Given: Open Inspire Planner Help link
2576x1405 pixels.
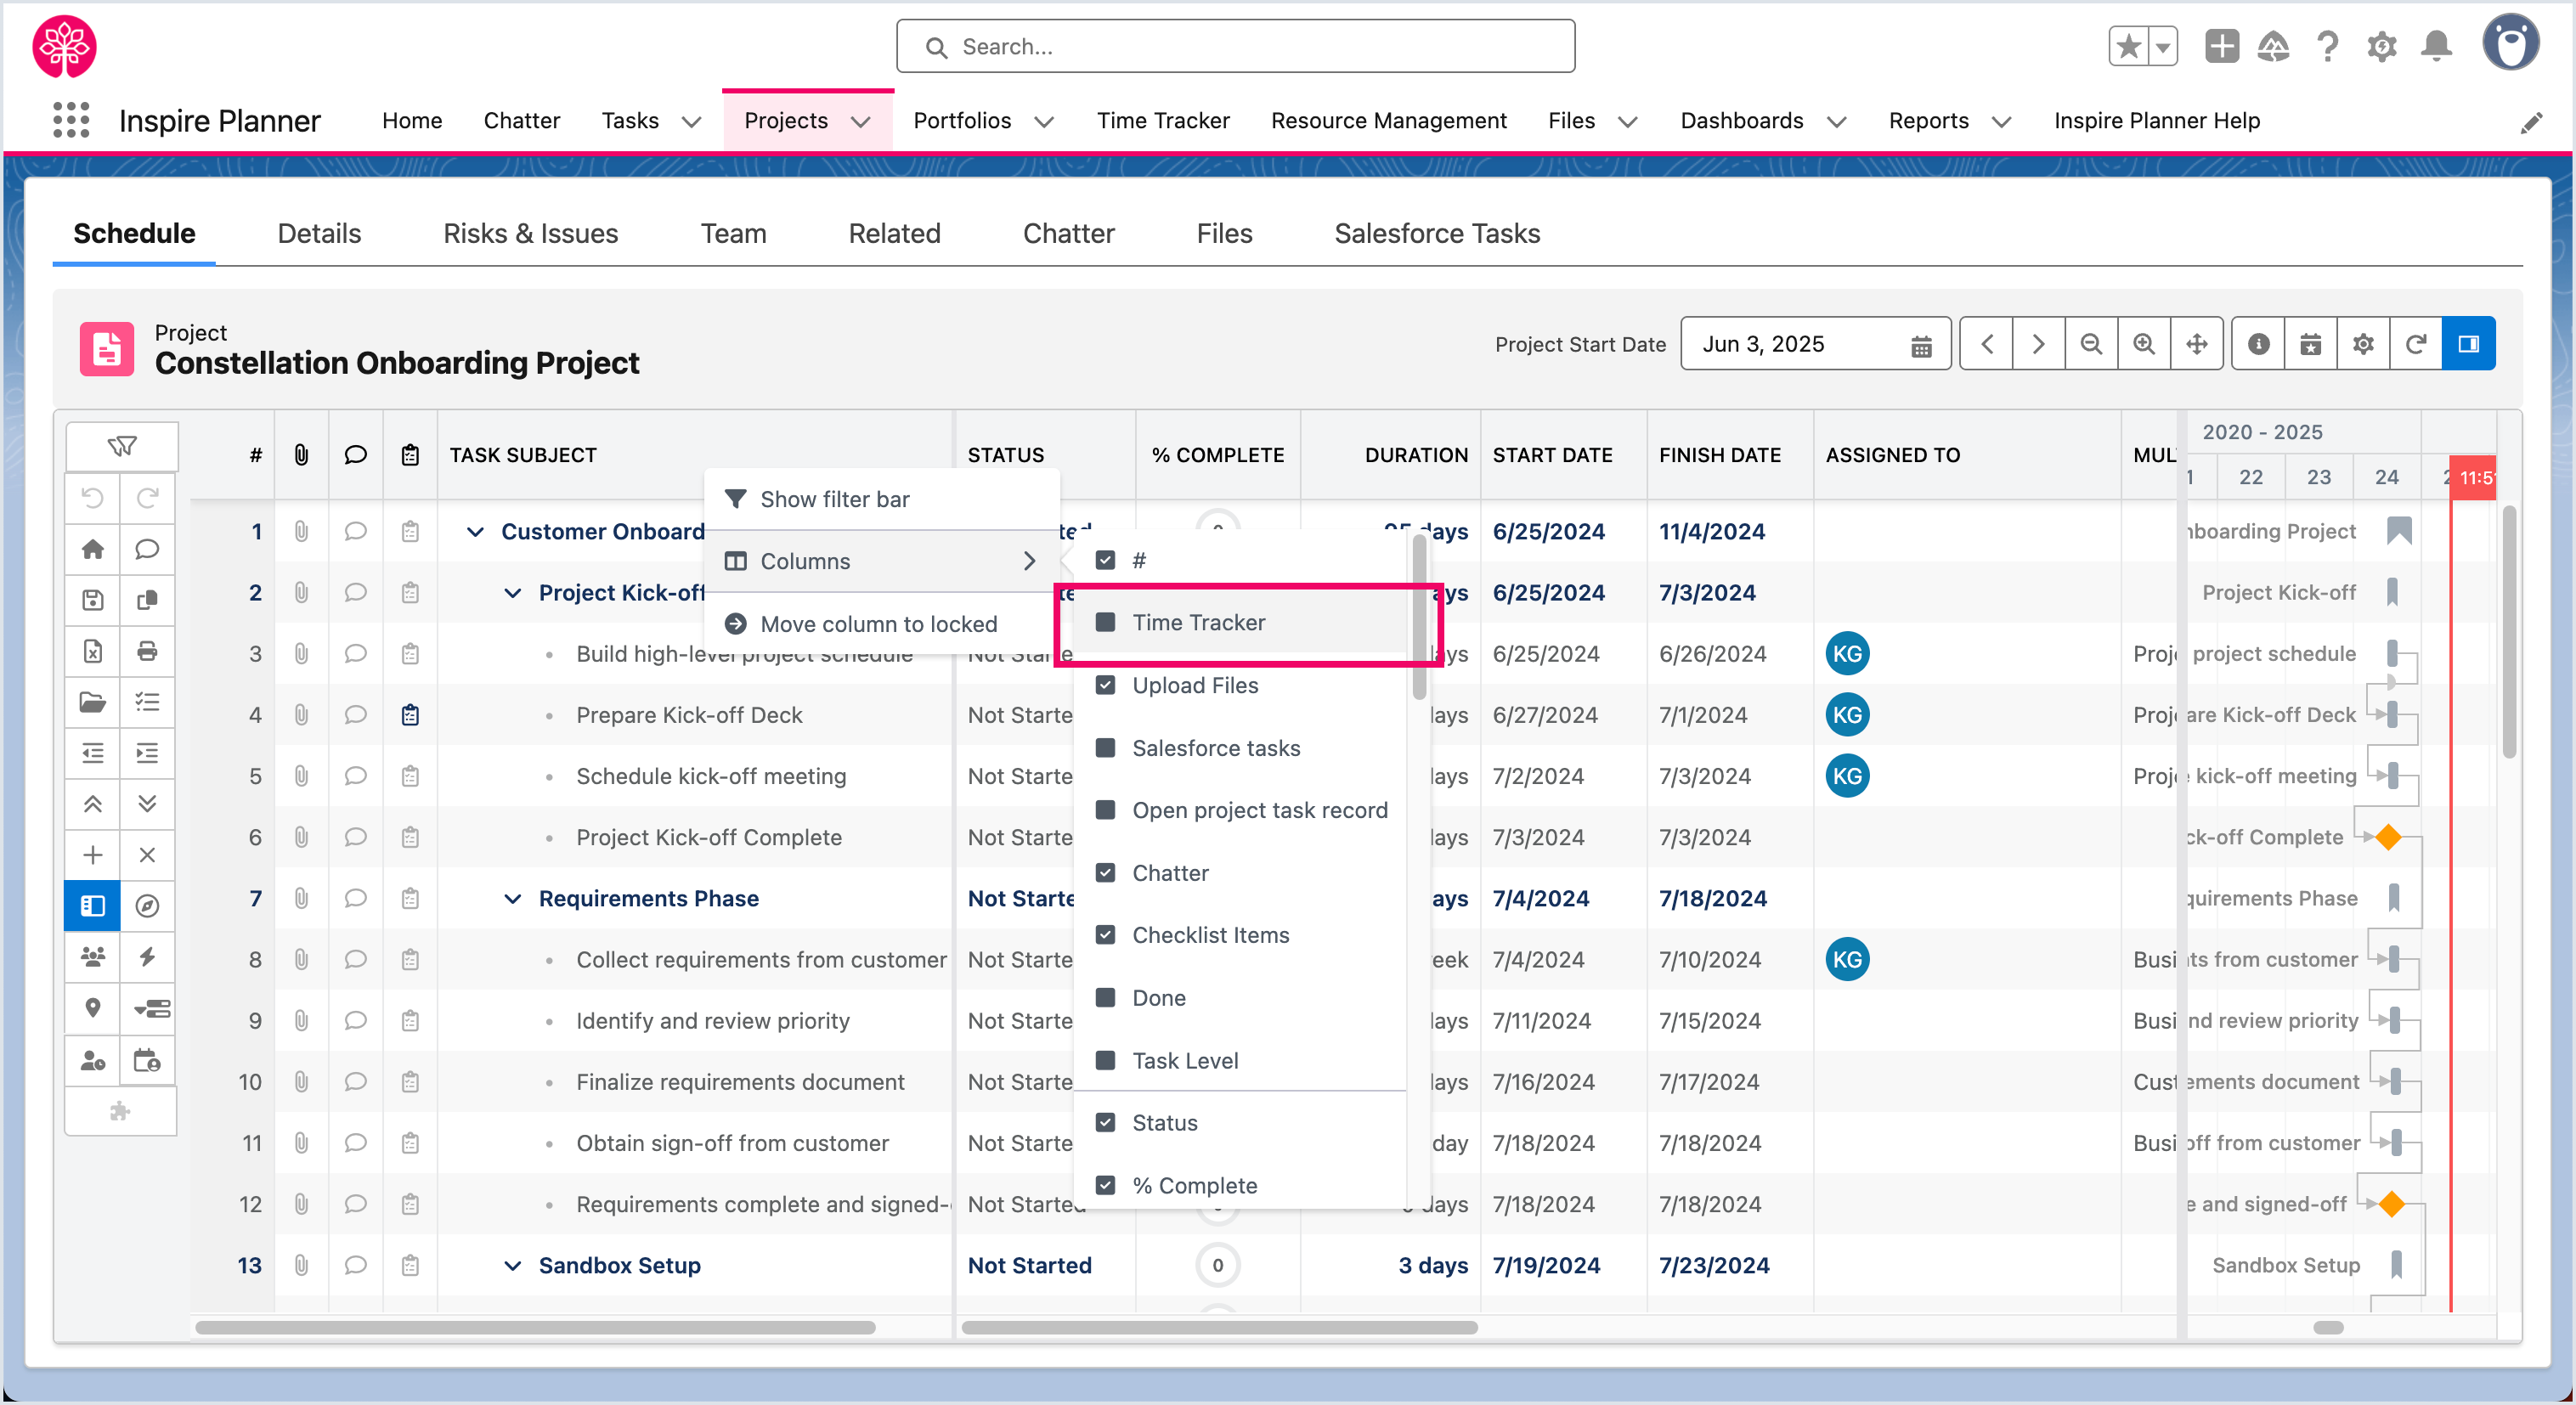Looking at the screenshot, I should (x=2157, y=120).
